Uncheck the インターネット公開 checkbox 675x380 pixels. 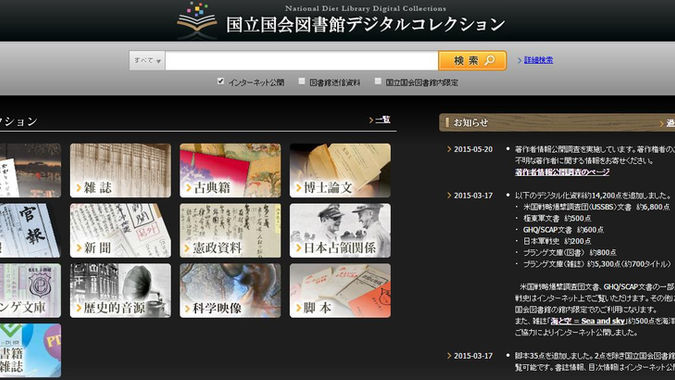click(220, 81)
